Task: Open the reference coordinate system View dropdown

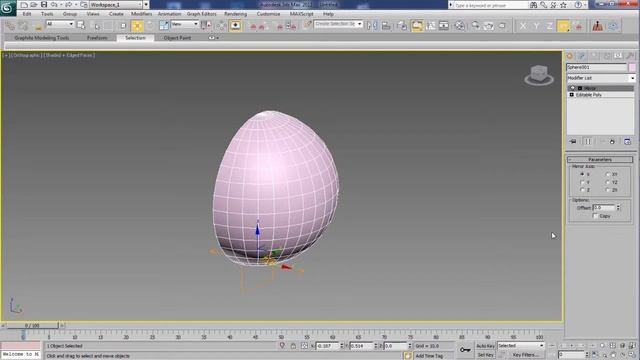Action: (x=184, y=24)
